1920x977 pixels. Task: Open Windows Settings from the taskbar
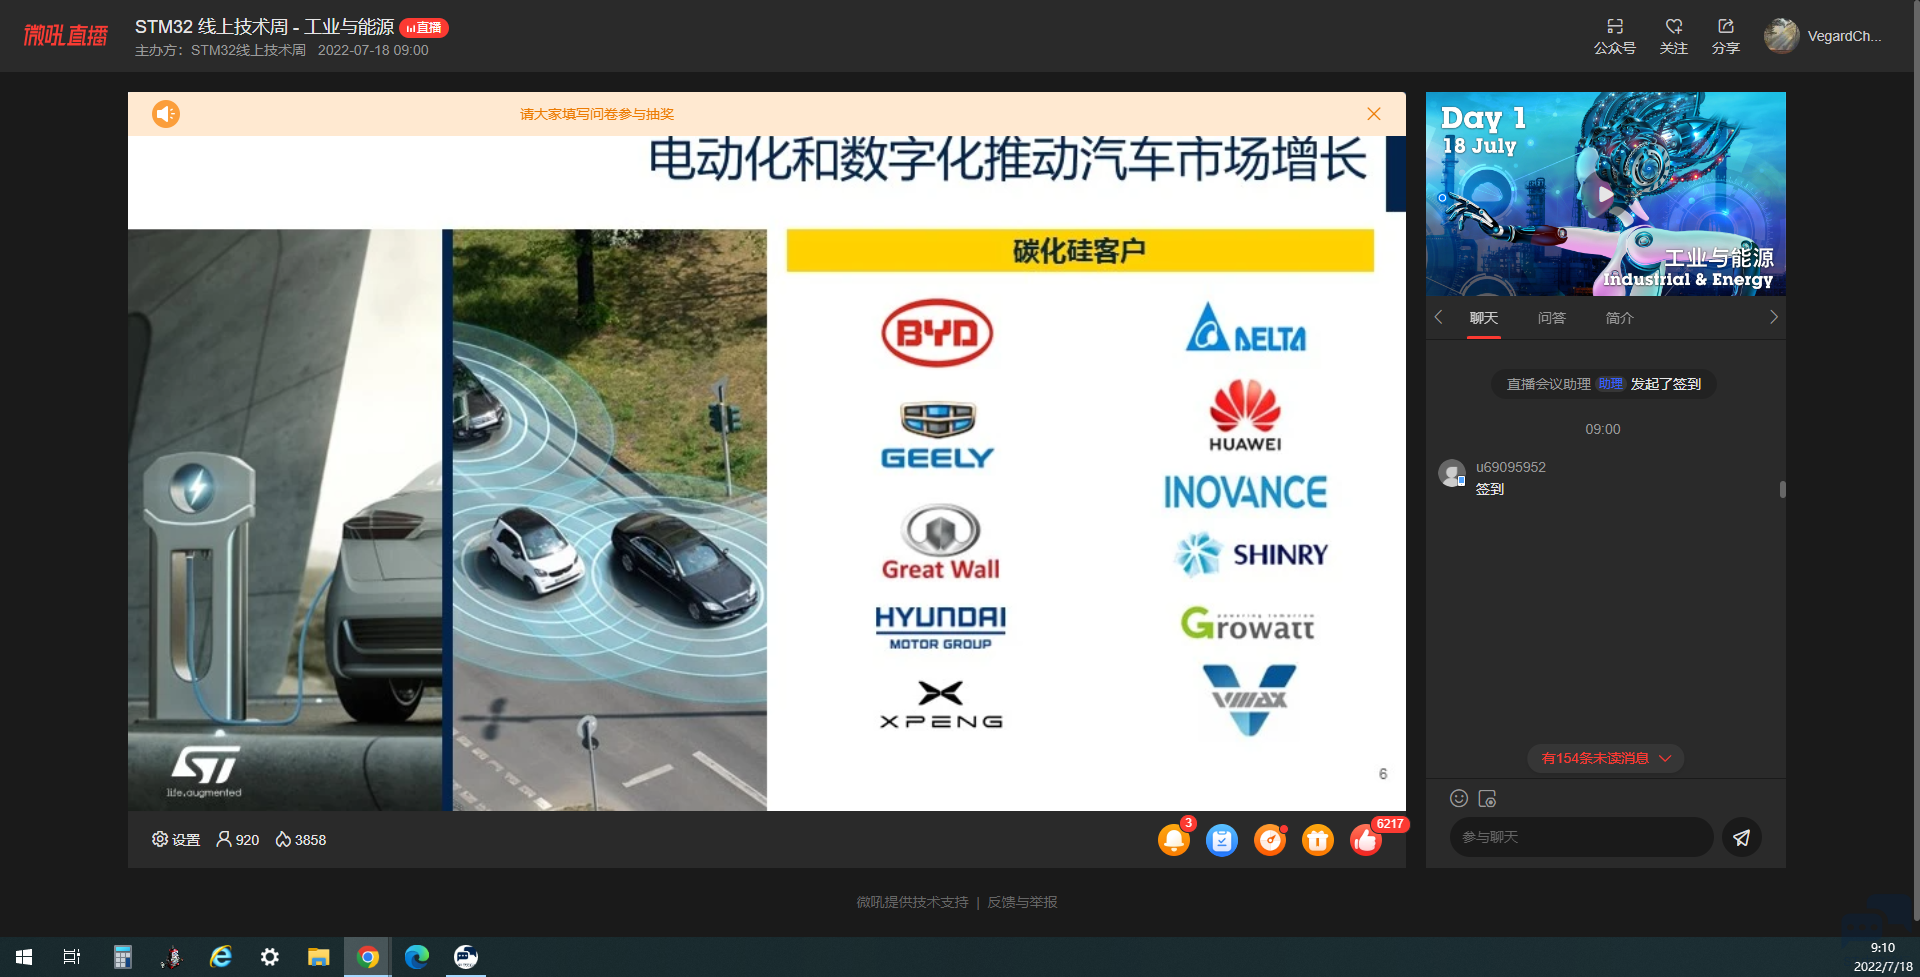coord(269,957)
